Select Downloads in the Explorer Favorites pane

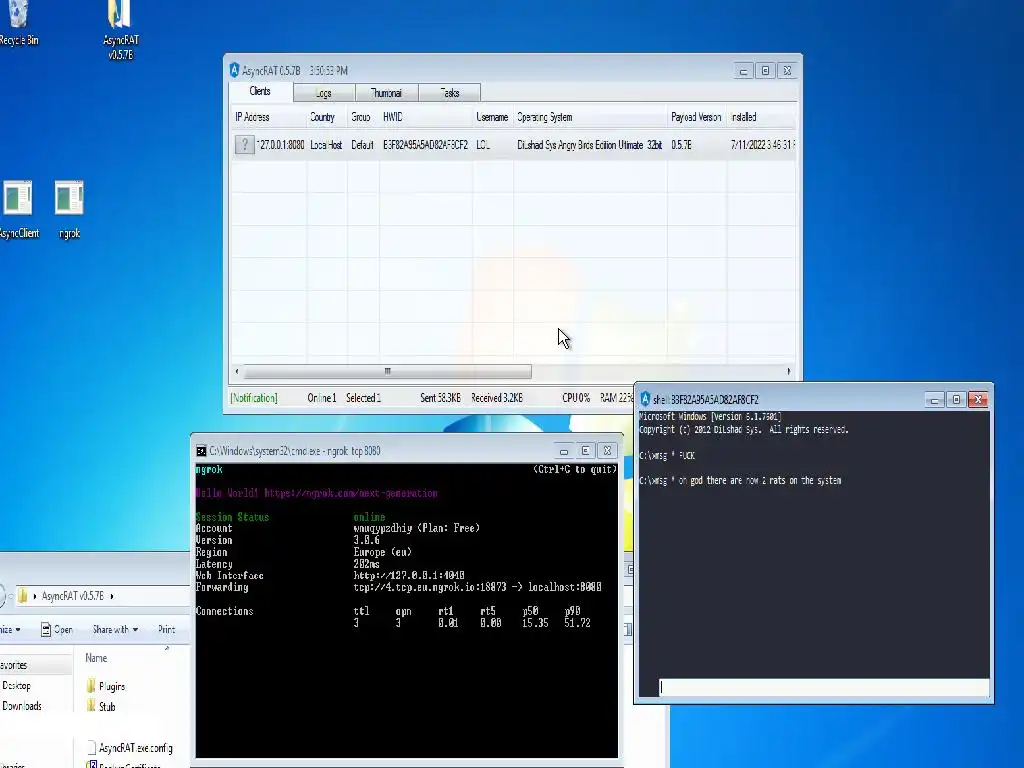click(x=22, y=706)
